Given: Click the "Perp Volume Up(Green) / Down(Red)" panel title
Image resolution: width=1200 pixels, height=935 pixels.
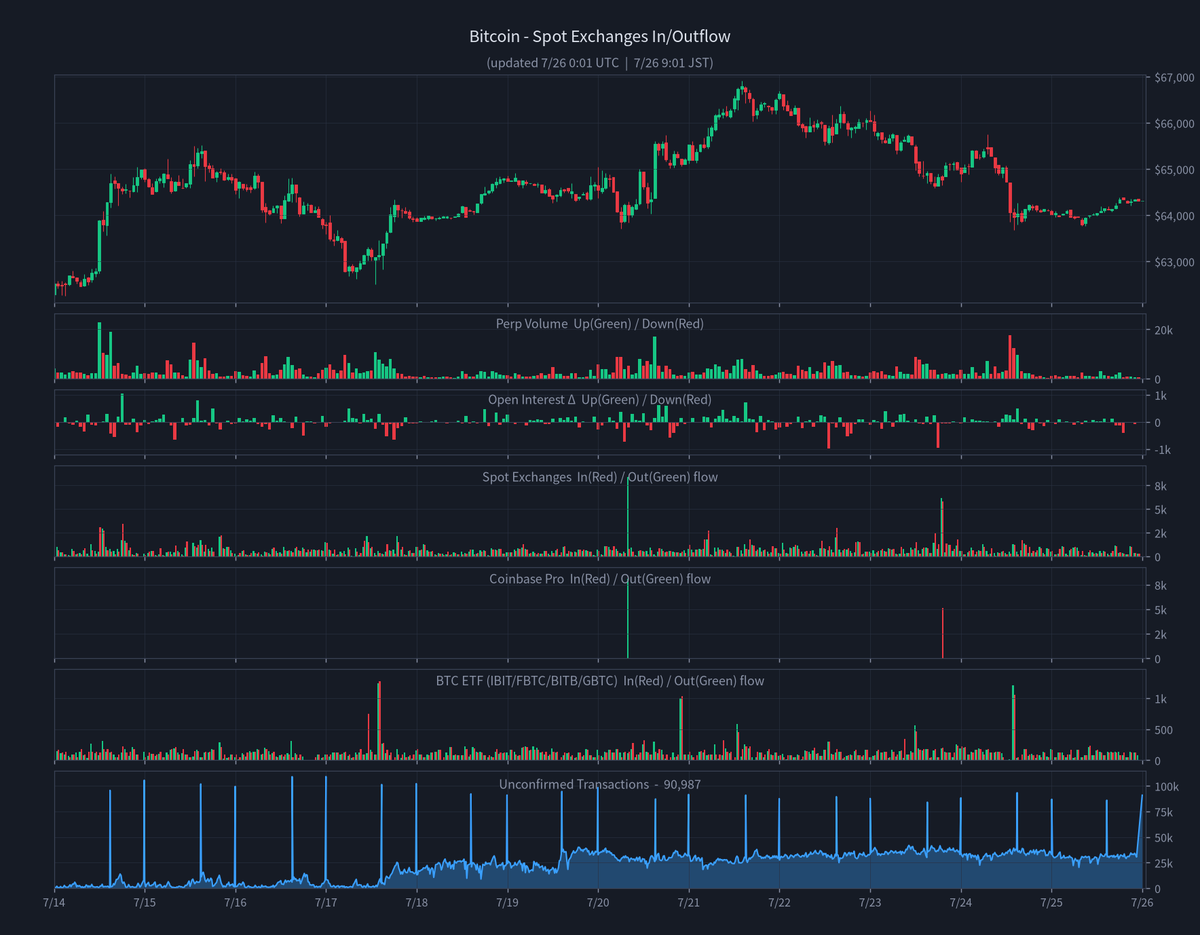Looking at the screenshot, I should tap(600, 323).
